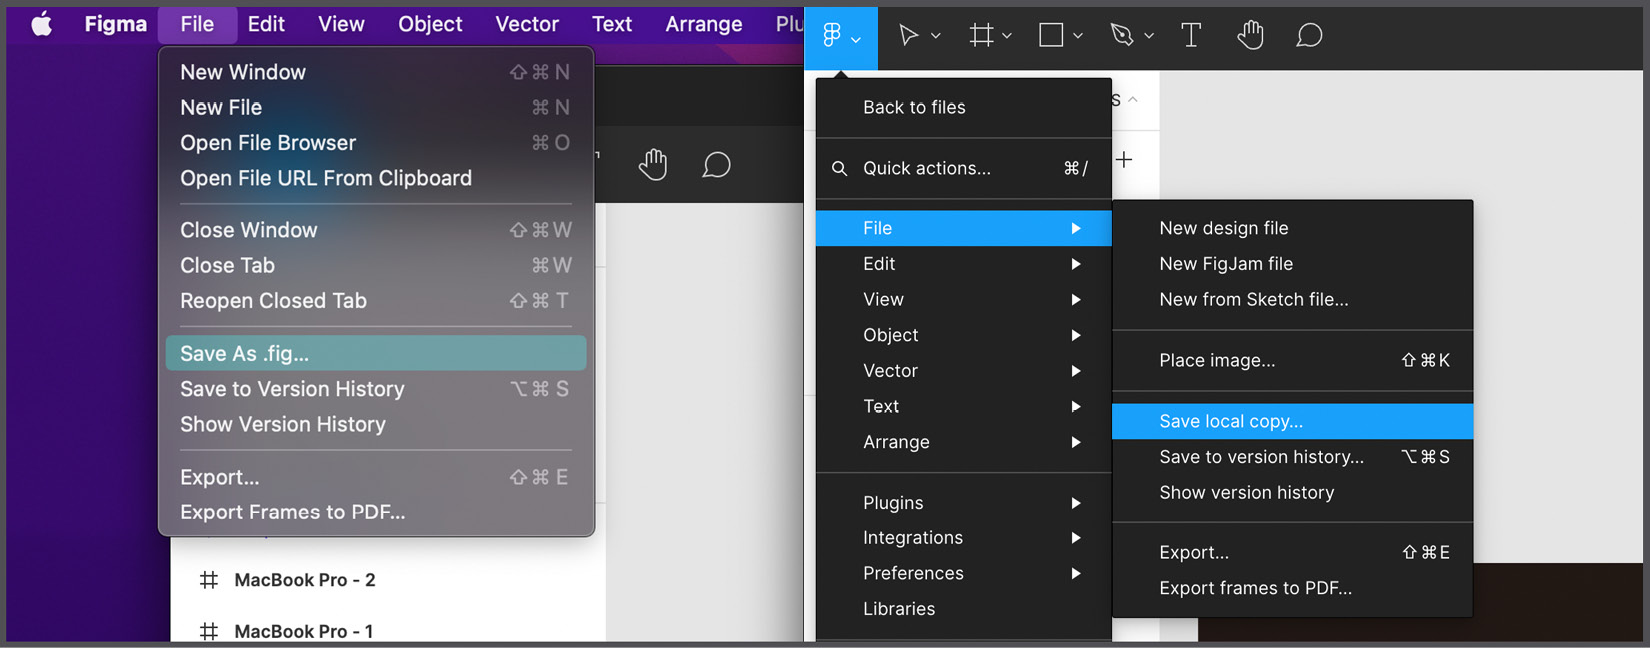
Task: Click Save local copy...
Action: 1292,421
